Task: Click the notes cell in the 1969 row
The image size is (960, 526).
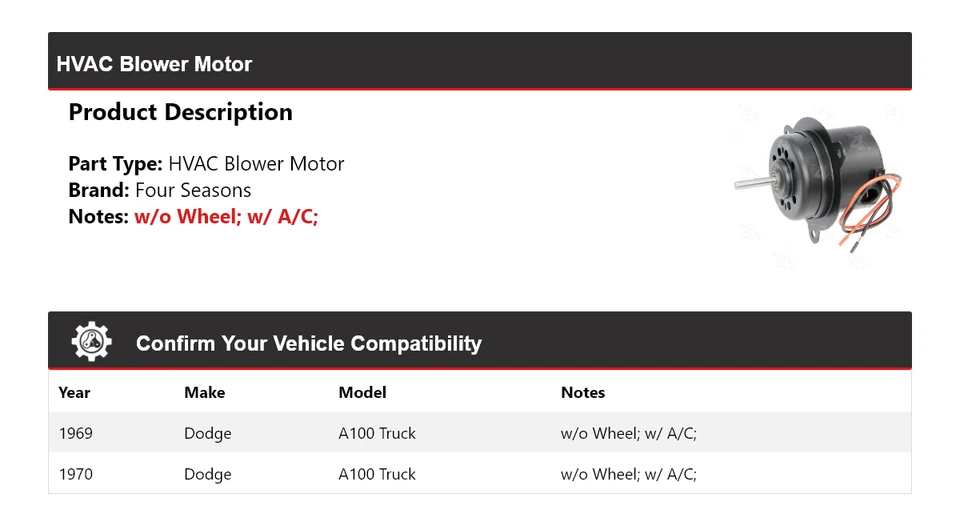Action: tap(628, 433)
